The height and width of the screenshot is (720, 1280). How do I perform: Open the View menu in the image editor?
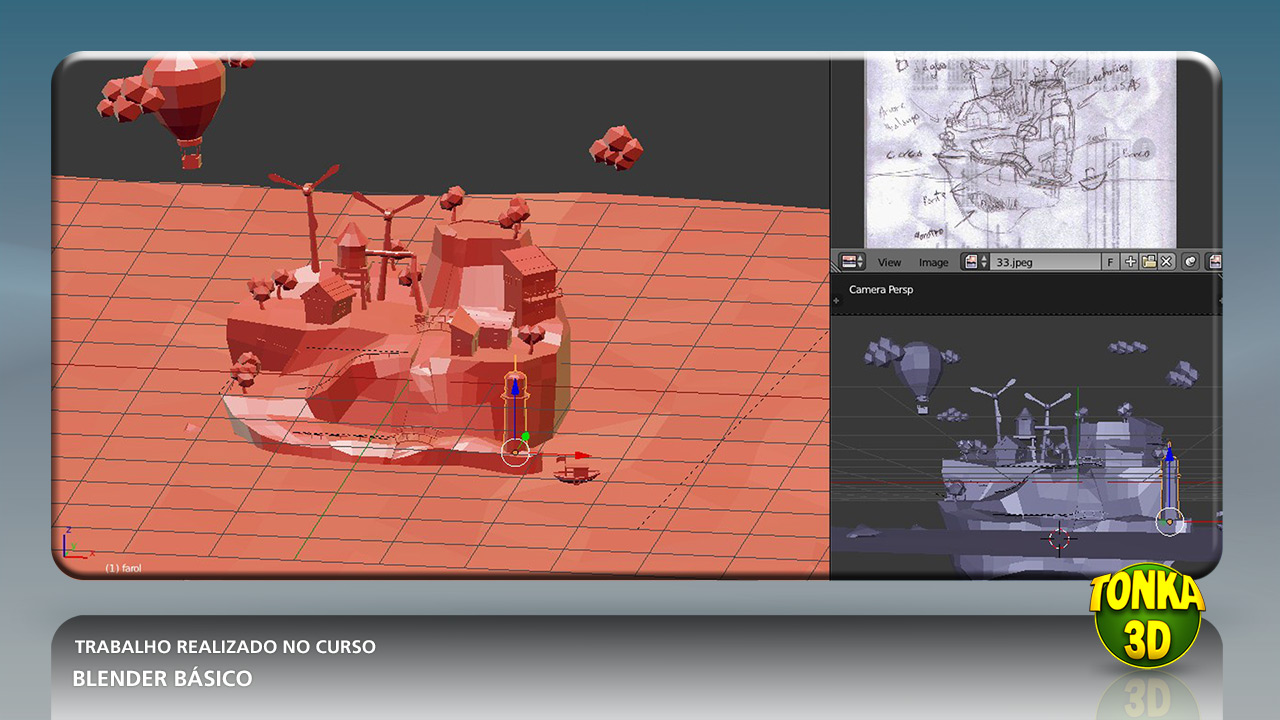pos(888,262)
